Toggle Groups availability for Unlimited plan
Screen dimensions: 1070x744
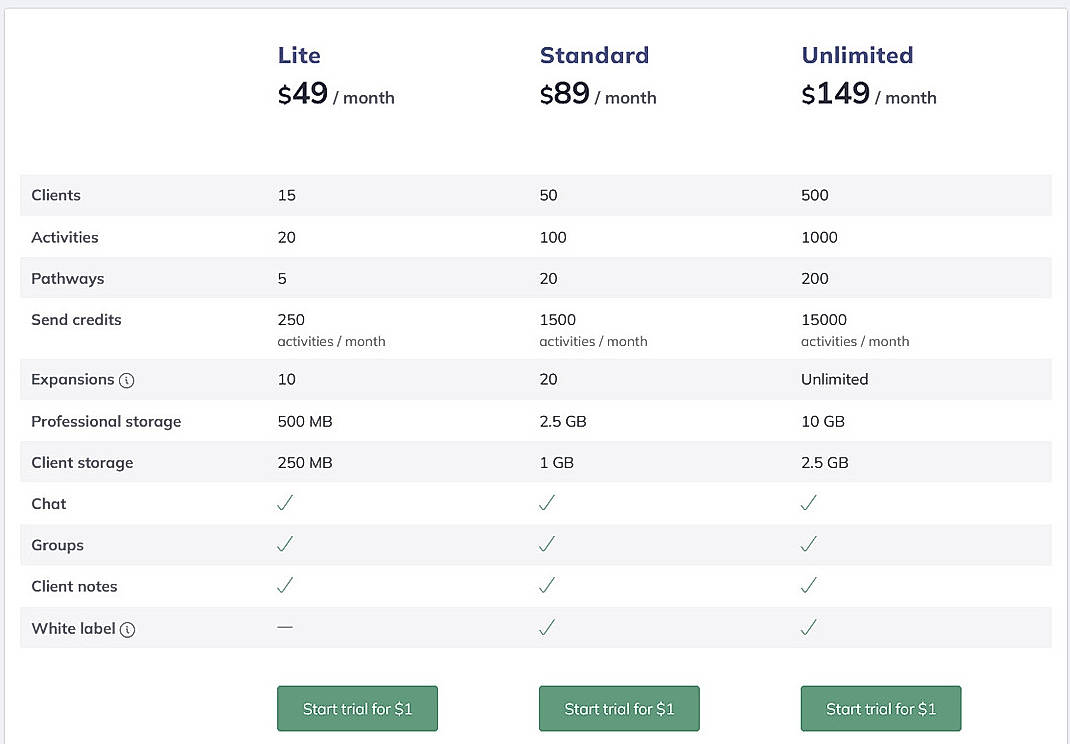808,545
